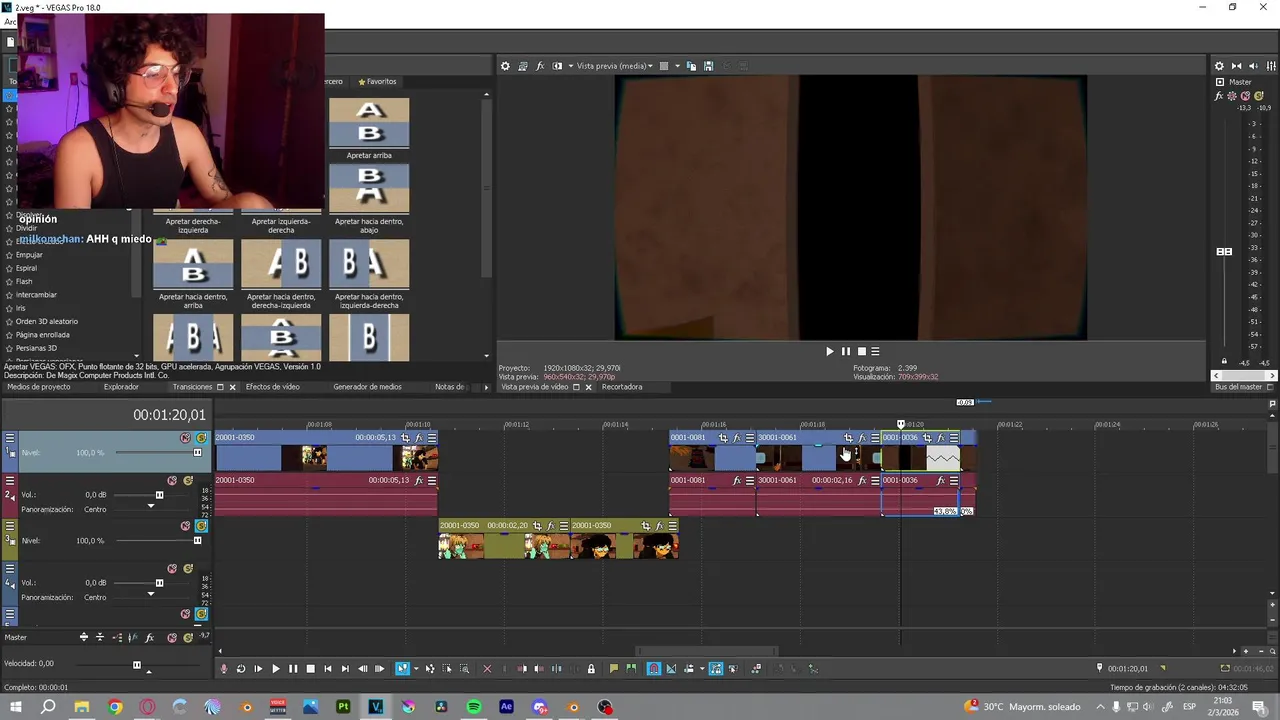Image resolution: width=1280 pixels, height=720 pixels.
Task: Solo audio track 4
Action: click(186, 568)
